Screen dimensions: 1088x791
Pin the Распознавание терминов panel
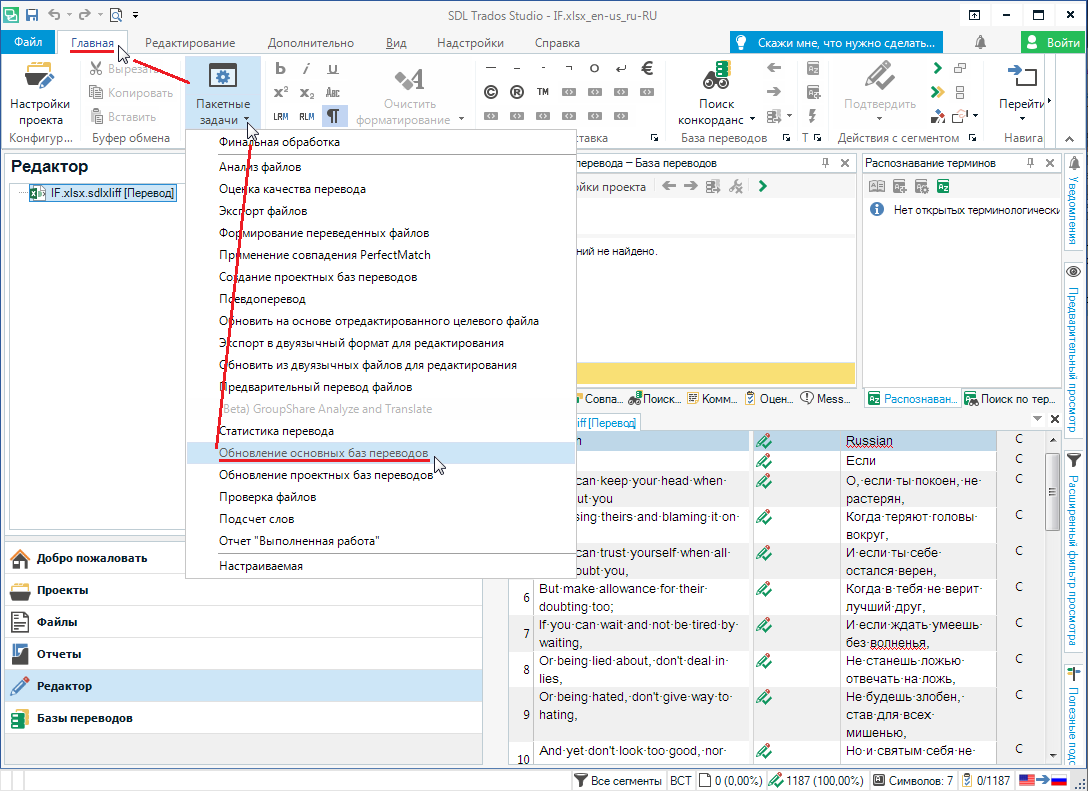pos(1029,163)
